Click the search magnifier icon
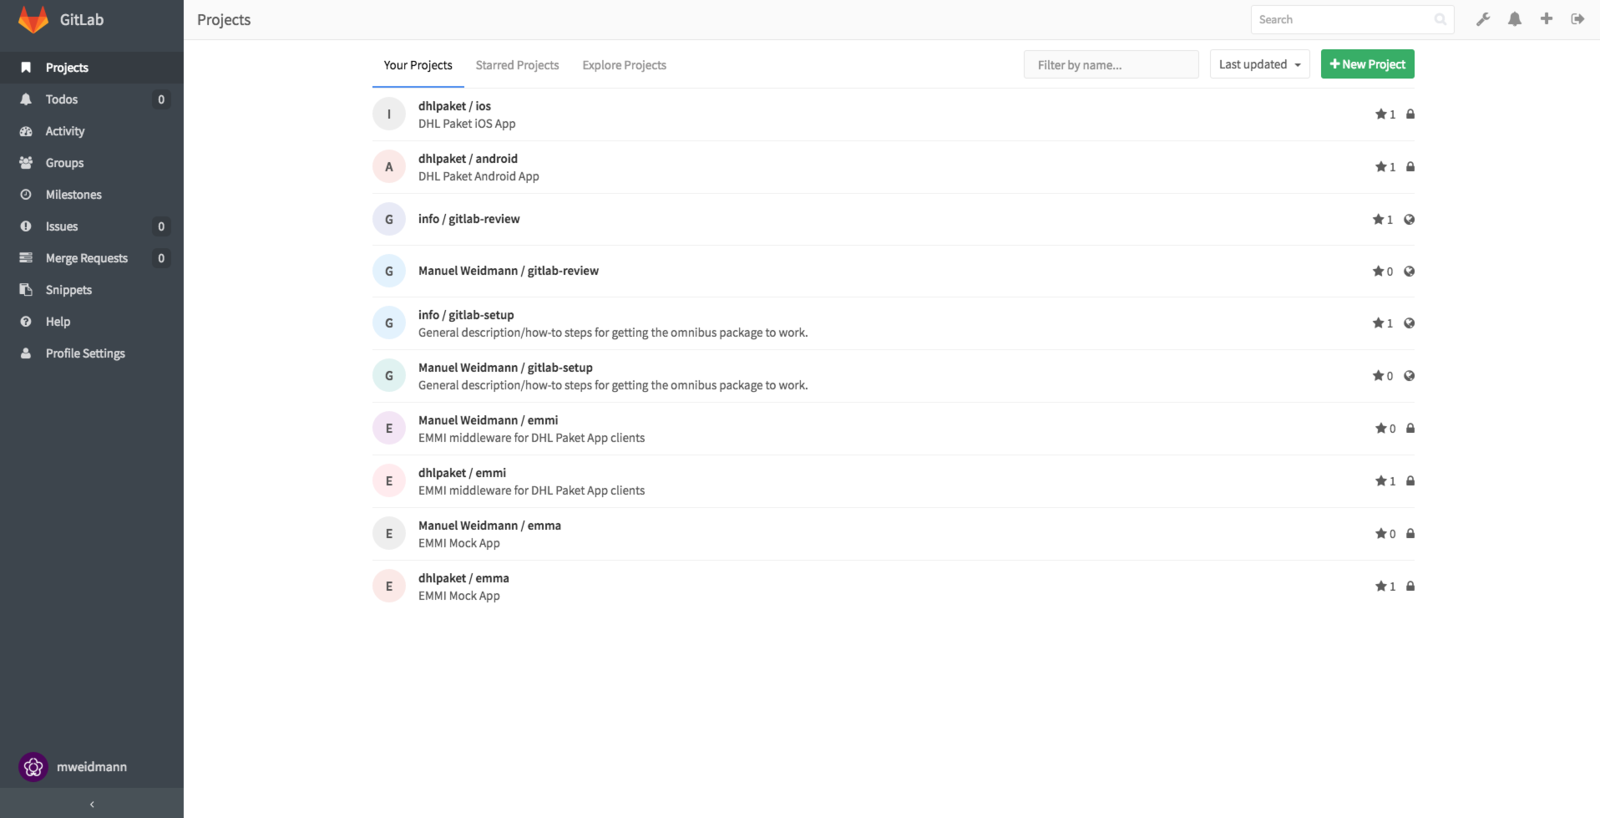Screen dimensions: 1600x818 [1440, 20]
